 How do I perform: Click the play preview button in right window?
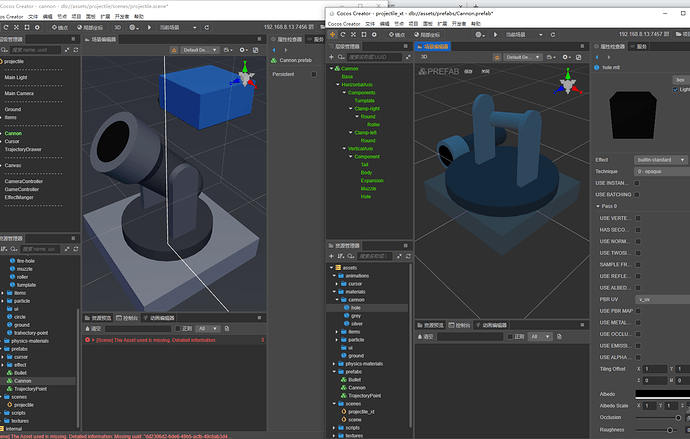click(495, 34)
